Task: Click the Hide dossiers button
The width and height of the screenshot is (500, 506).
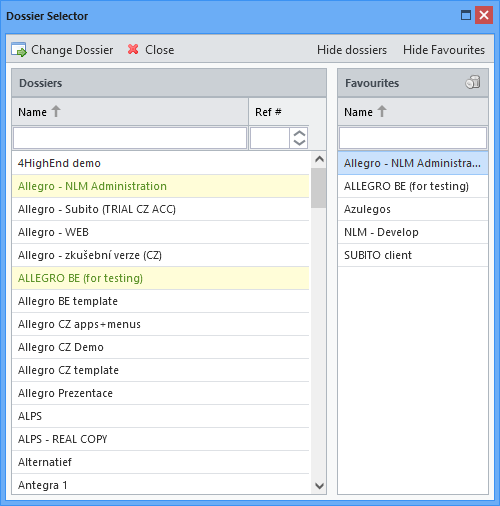Action: (x=352, y=50)
